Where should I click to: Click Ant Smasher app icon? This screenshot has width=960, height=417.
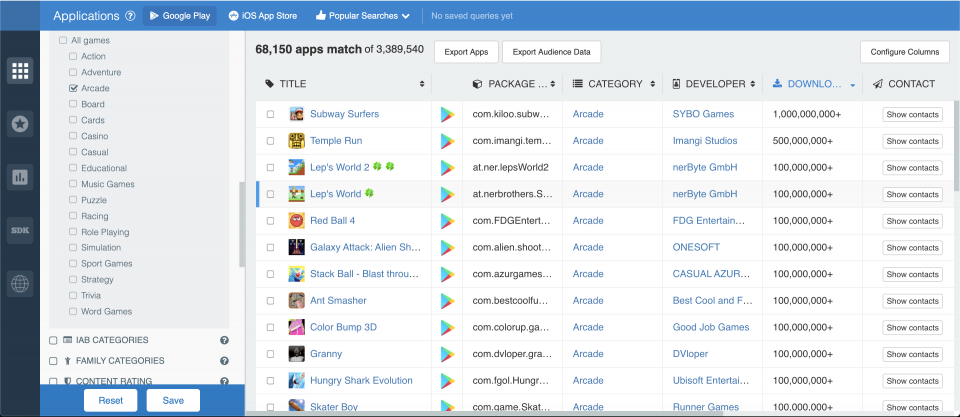(296, 301)
